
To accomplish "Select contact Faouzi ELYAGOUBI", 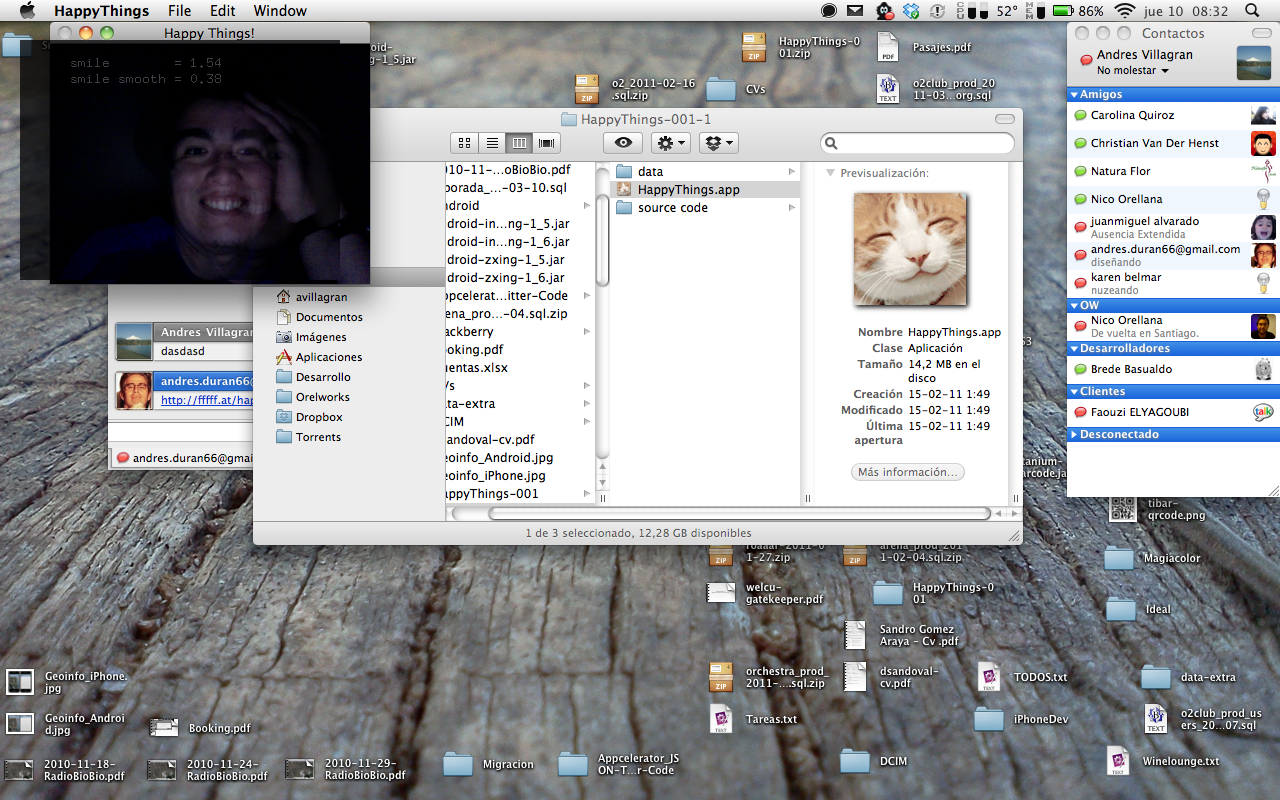I will click(x=1173, y=412).
